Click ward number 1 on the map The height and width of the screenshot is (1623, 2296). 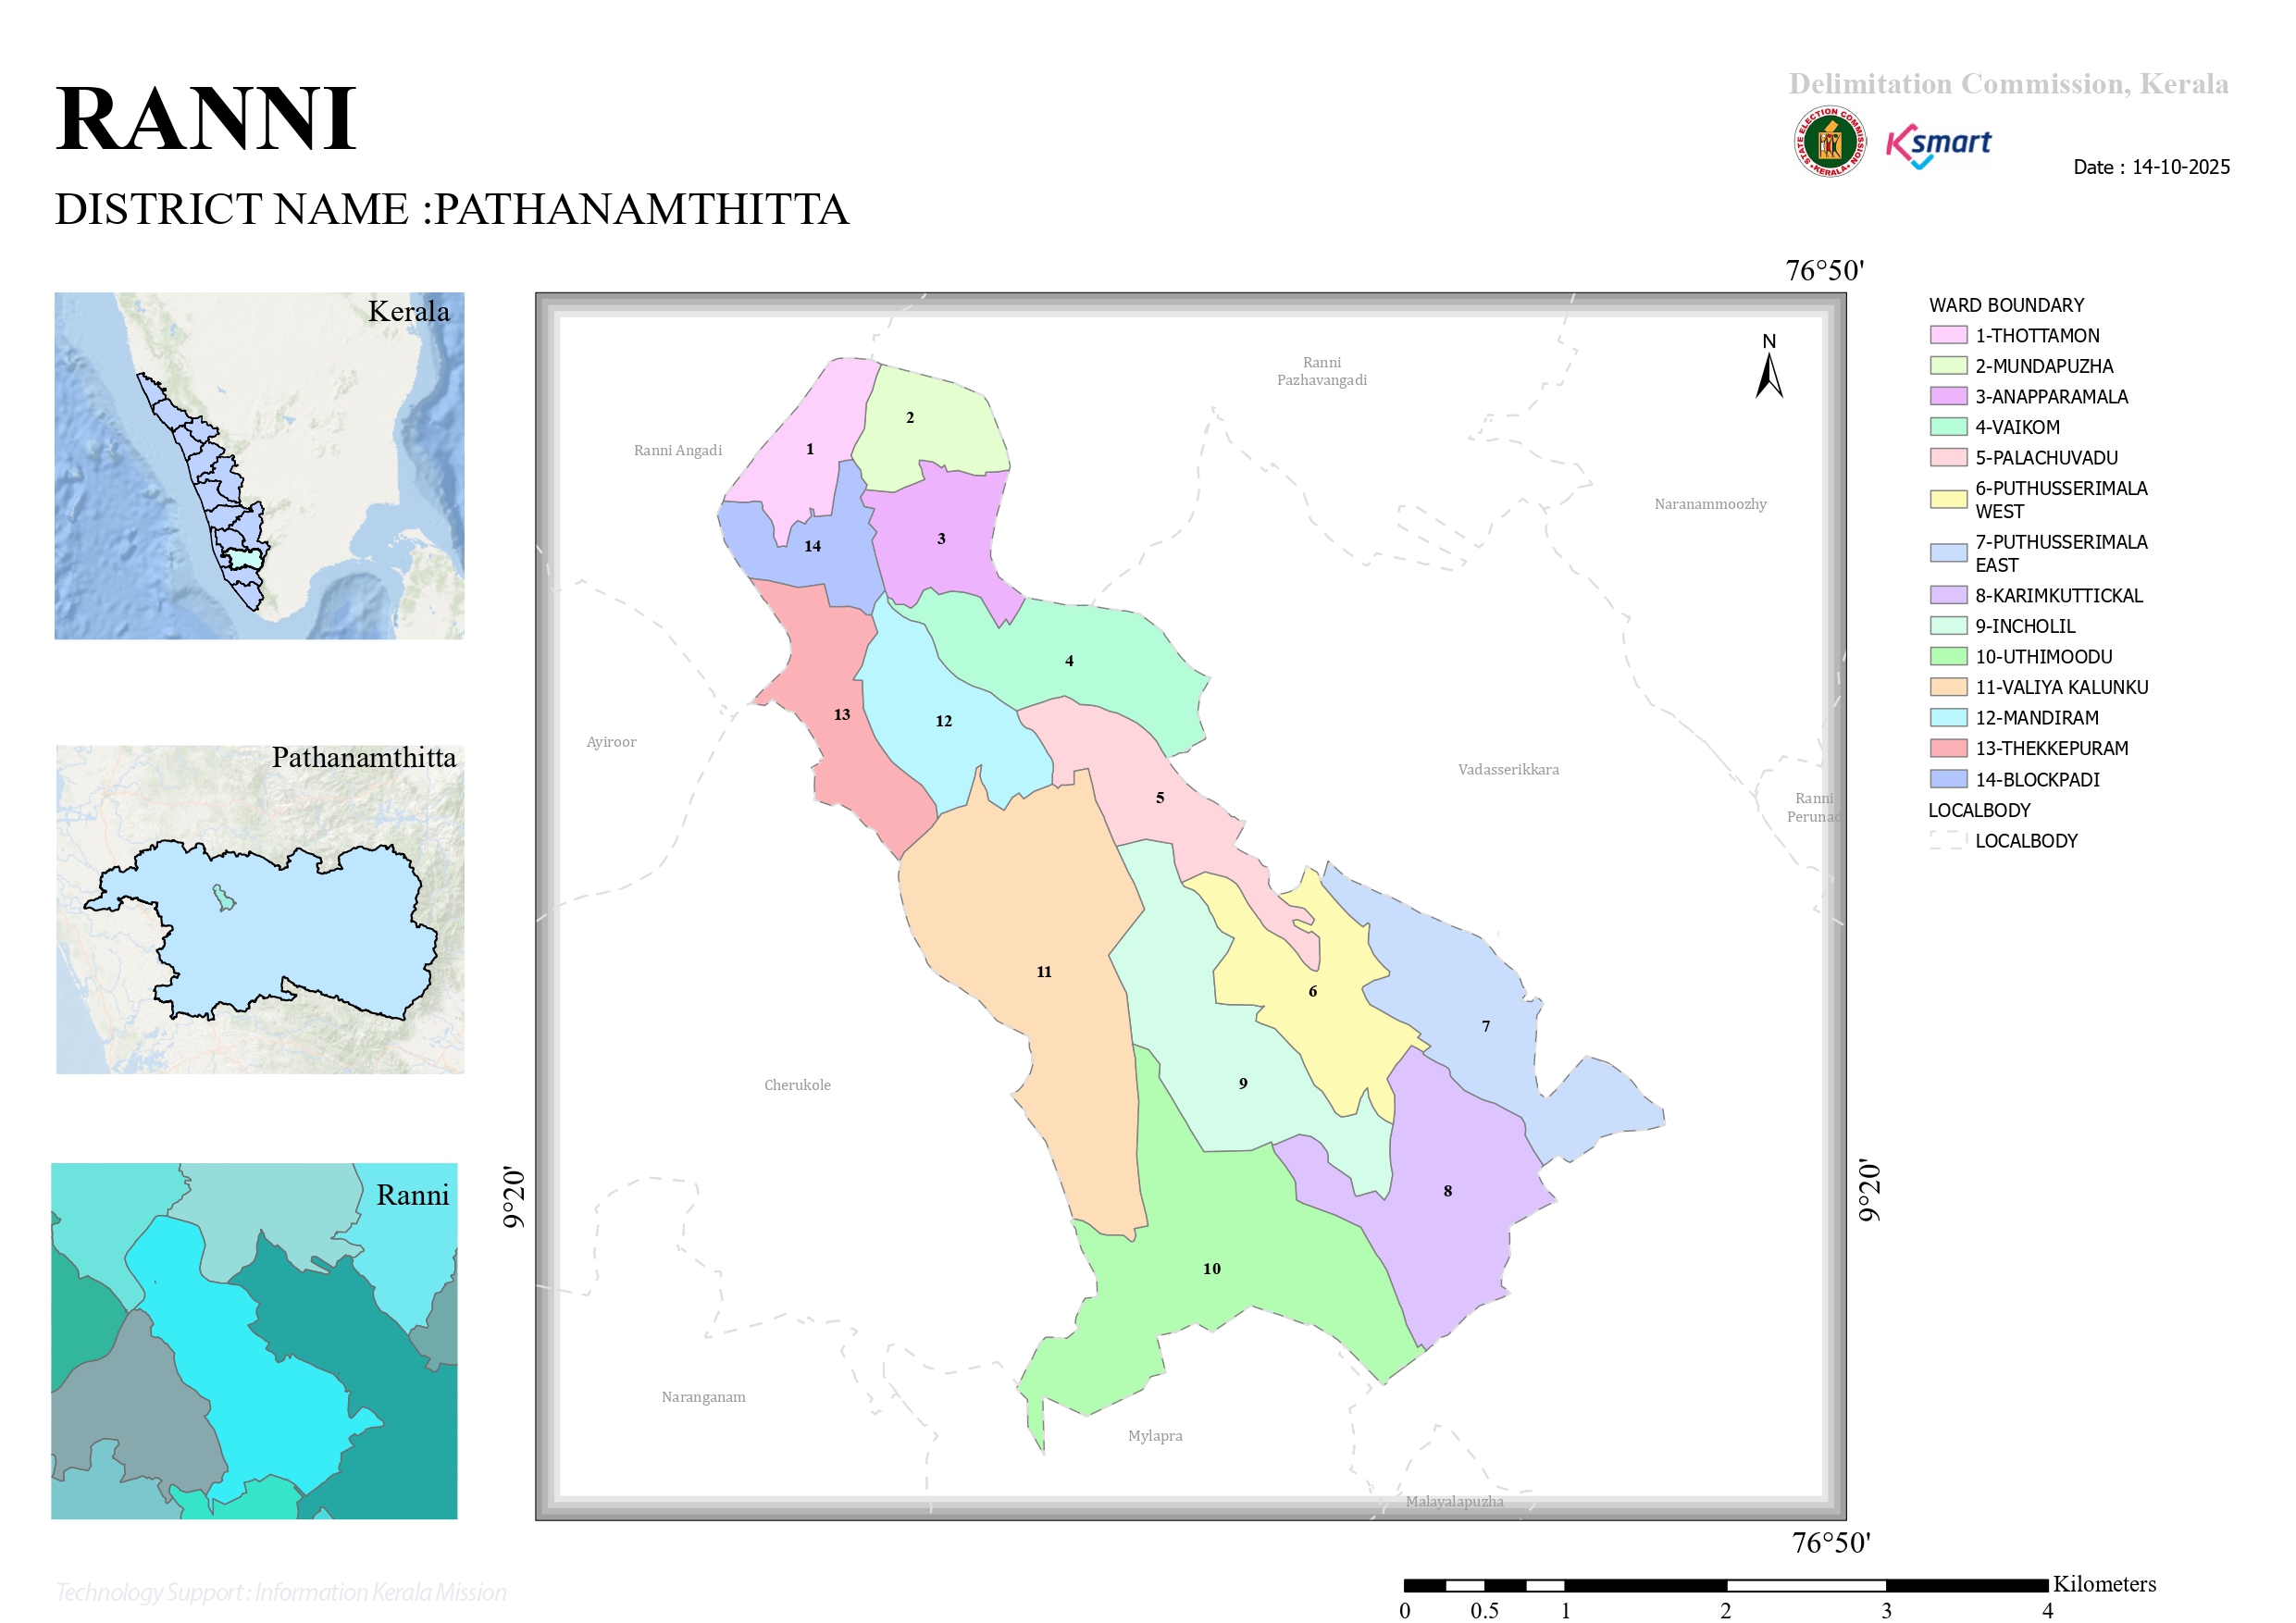[810, 449]
